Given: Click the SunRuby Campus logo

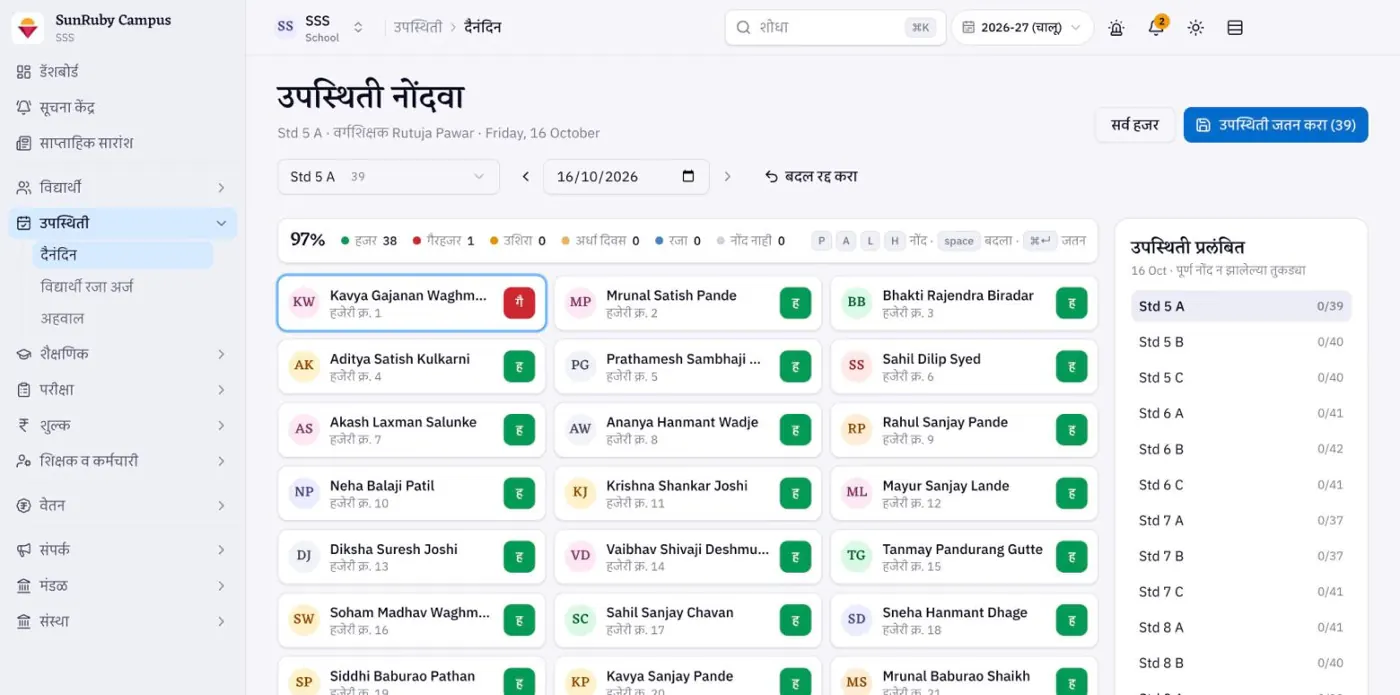Looking at the screenshot, I should (x=28, y=28).
